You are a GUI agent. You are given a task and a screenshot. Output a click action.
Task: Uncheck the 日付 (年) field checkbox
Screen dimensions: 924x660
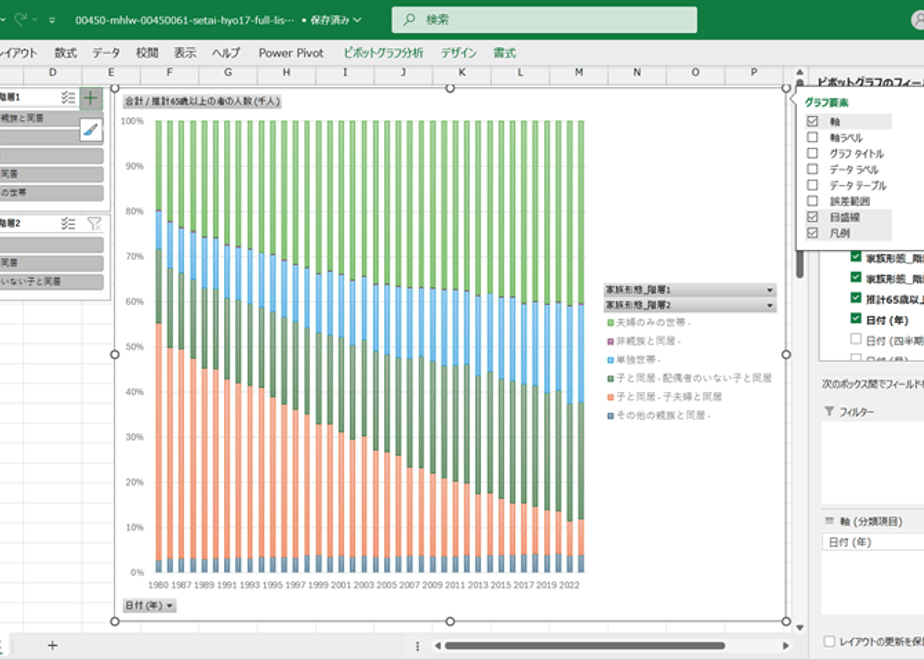coord(856,318)
